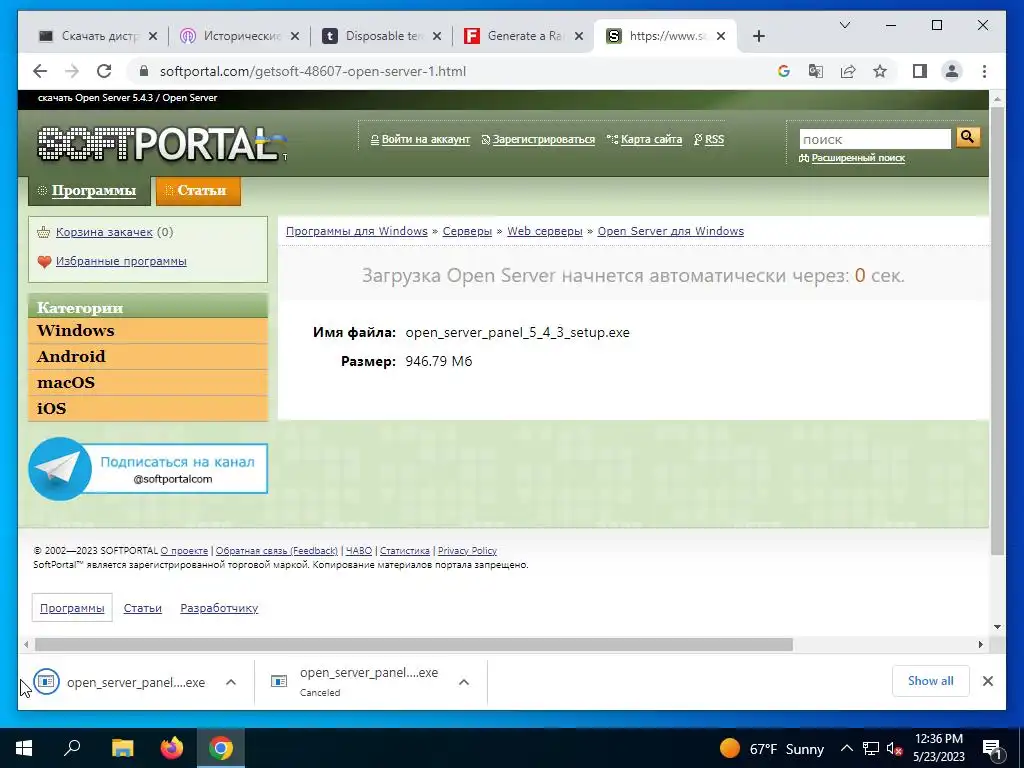Launch Firefox from the taskbar
1024x768 pixels.
(x=172, y=748)
